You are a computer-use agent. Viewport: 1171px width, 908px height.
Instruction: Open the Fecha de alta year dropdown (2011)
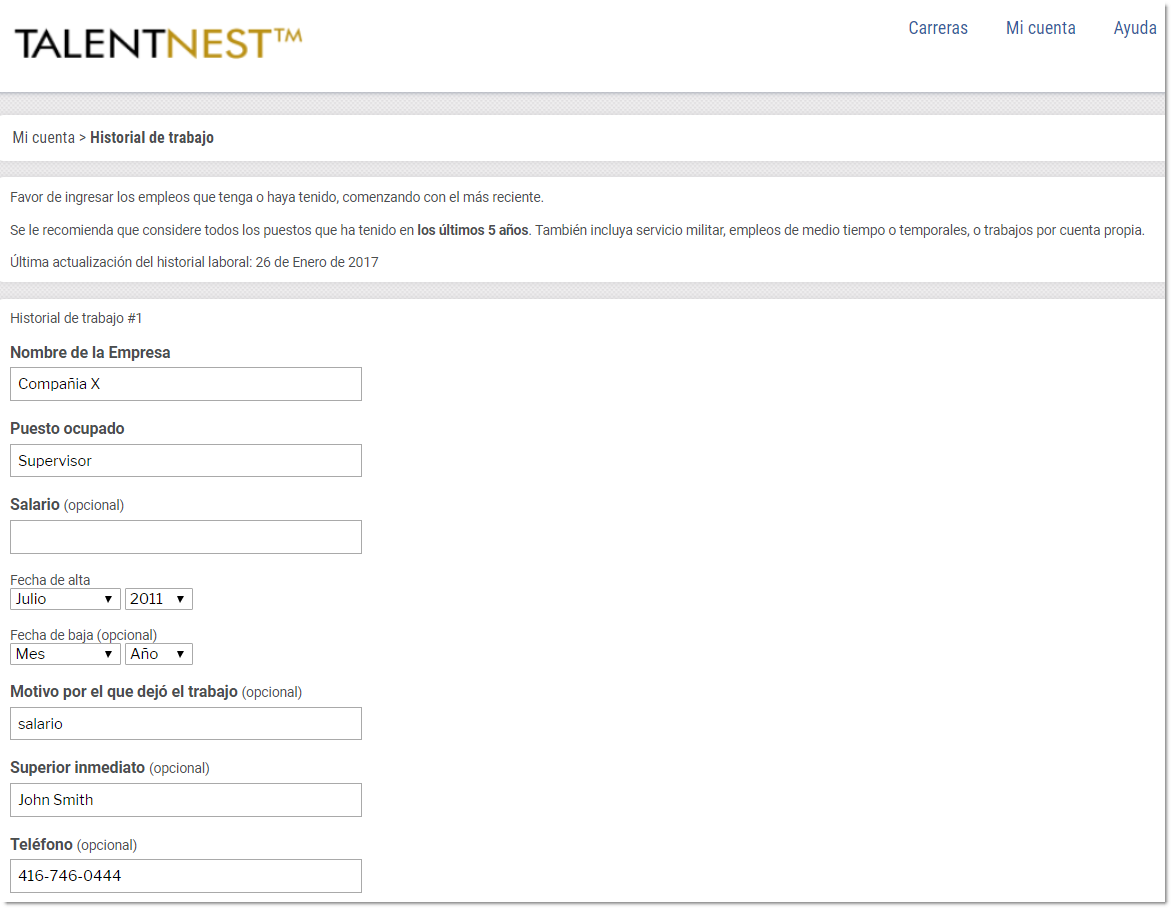(x=158, y=599)
